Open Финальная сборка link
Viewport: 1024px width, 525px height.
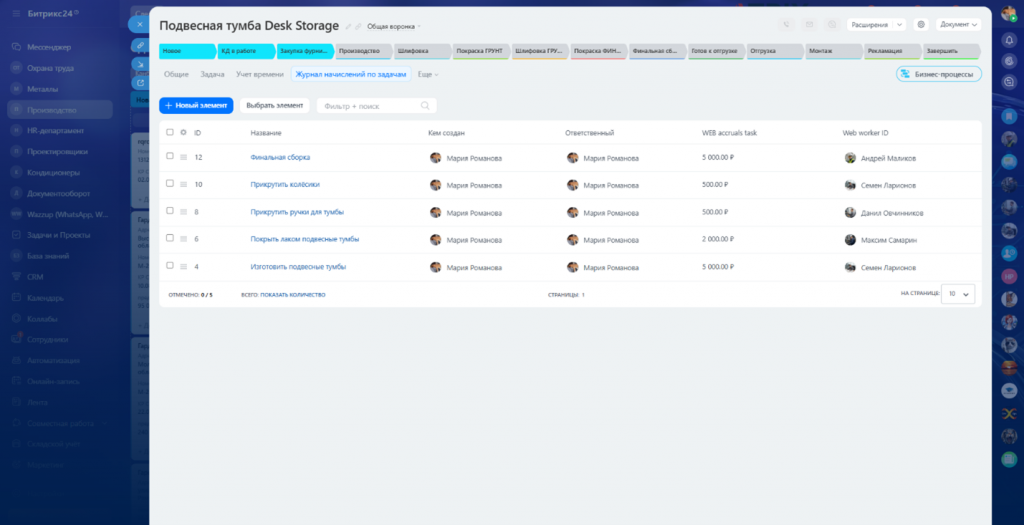click(x=280, y=157)
